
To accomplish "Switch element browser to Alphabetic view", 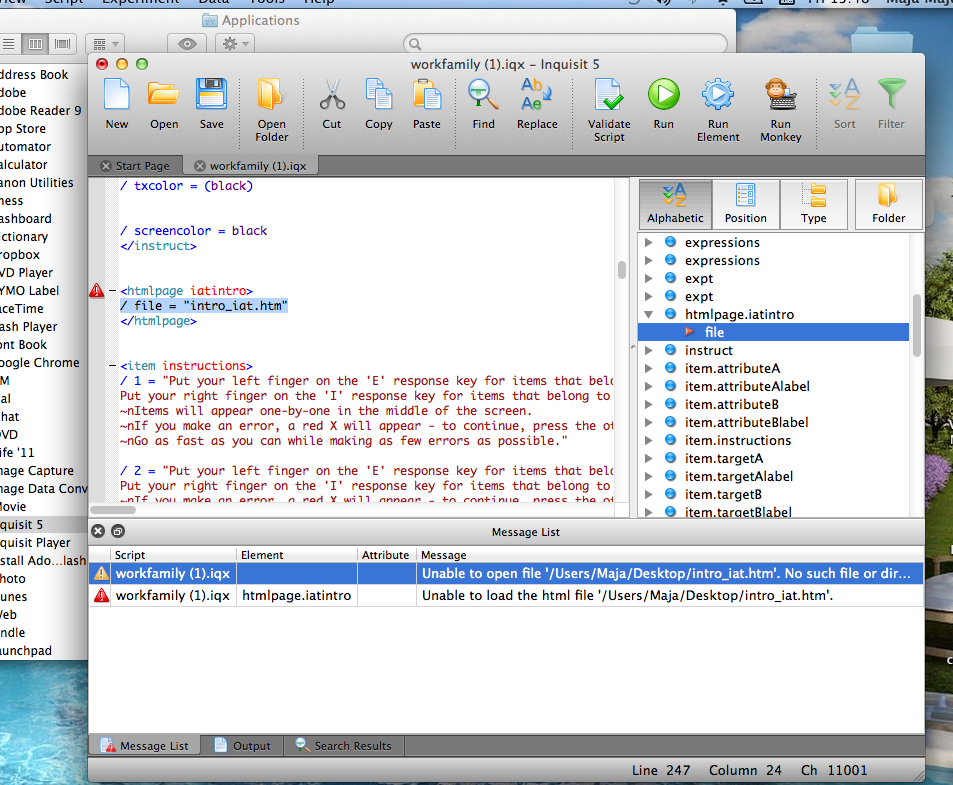I will [675, 204].
